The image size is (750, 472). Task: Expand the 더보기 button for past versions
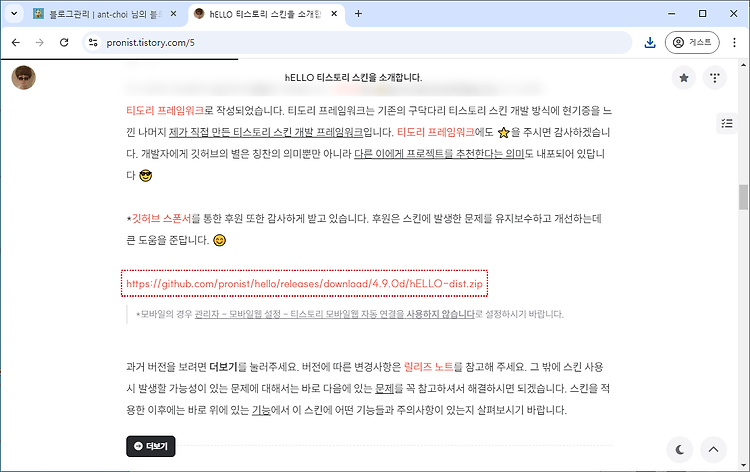pos(151,446)
